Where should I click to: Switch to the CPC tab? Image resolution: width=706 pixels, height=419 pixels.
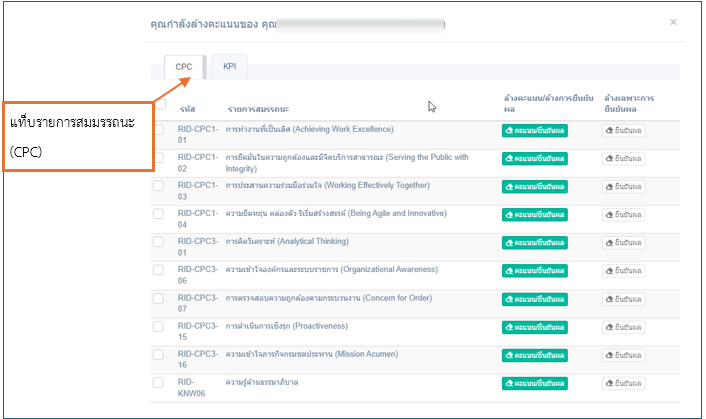pos(184,67)
